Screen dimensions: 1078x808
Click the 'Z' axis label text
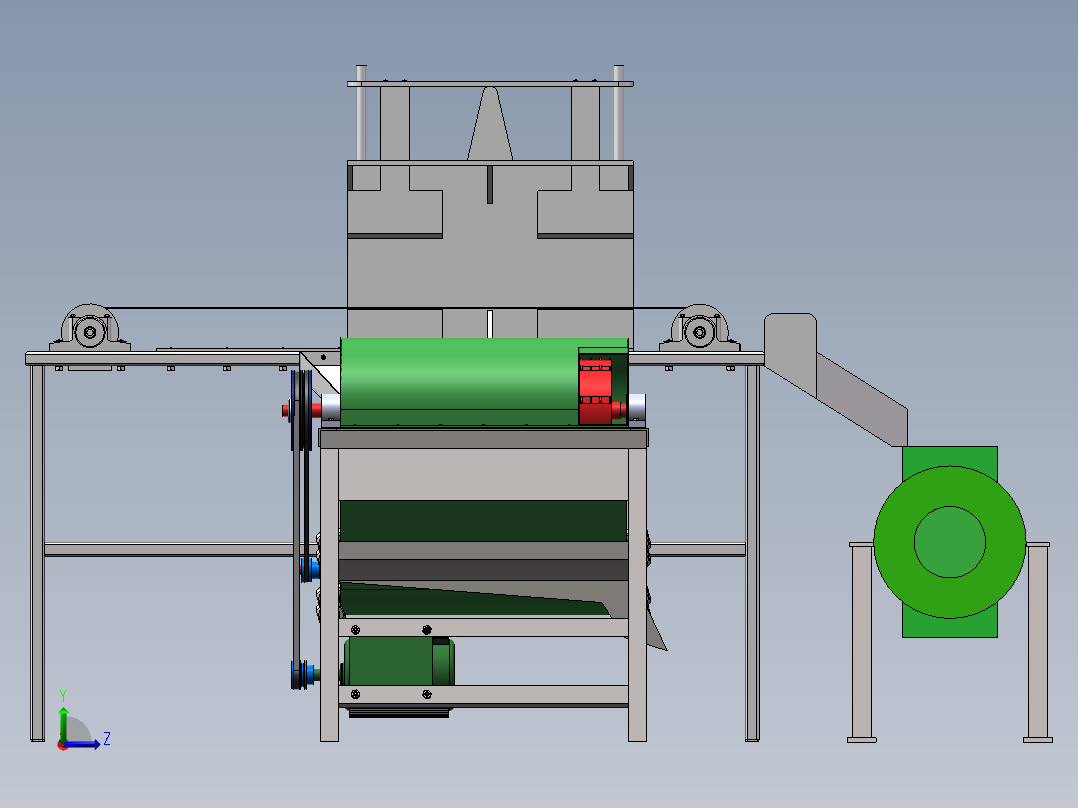[107, 739]
